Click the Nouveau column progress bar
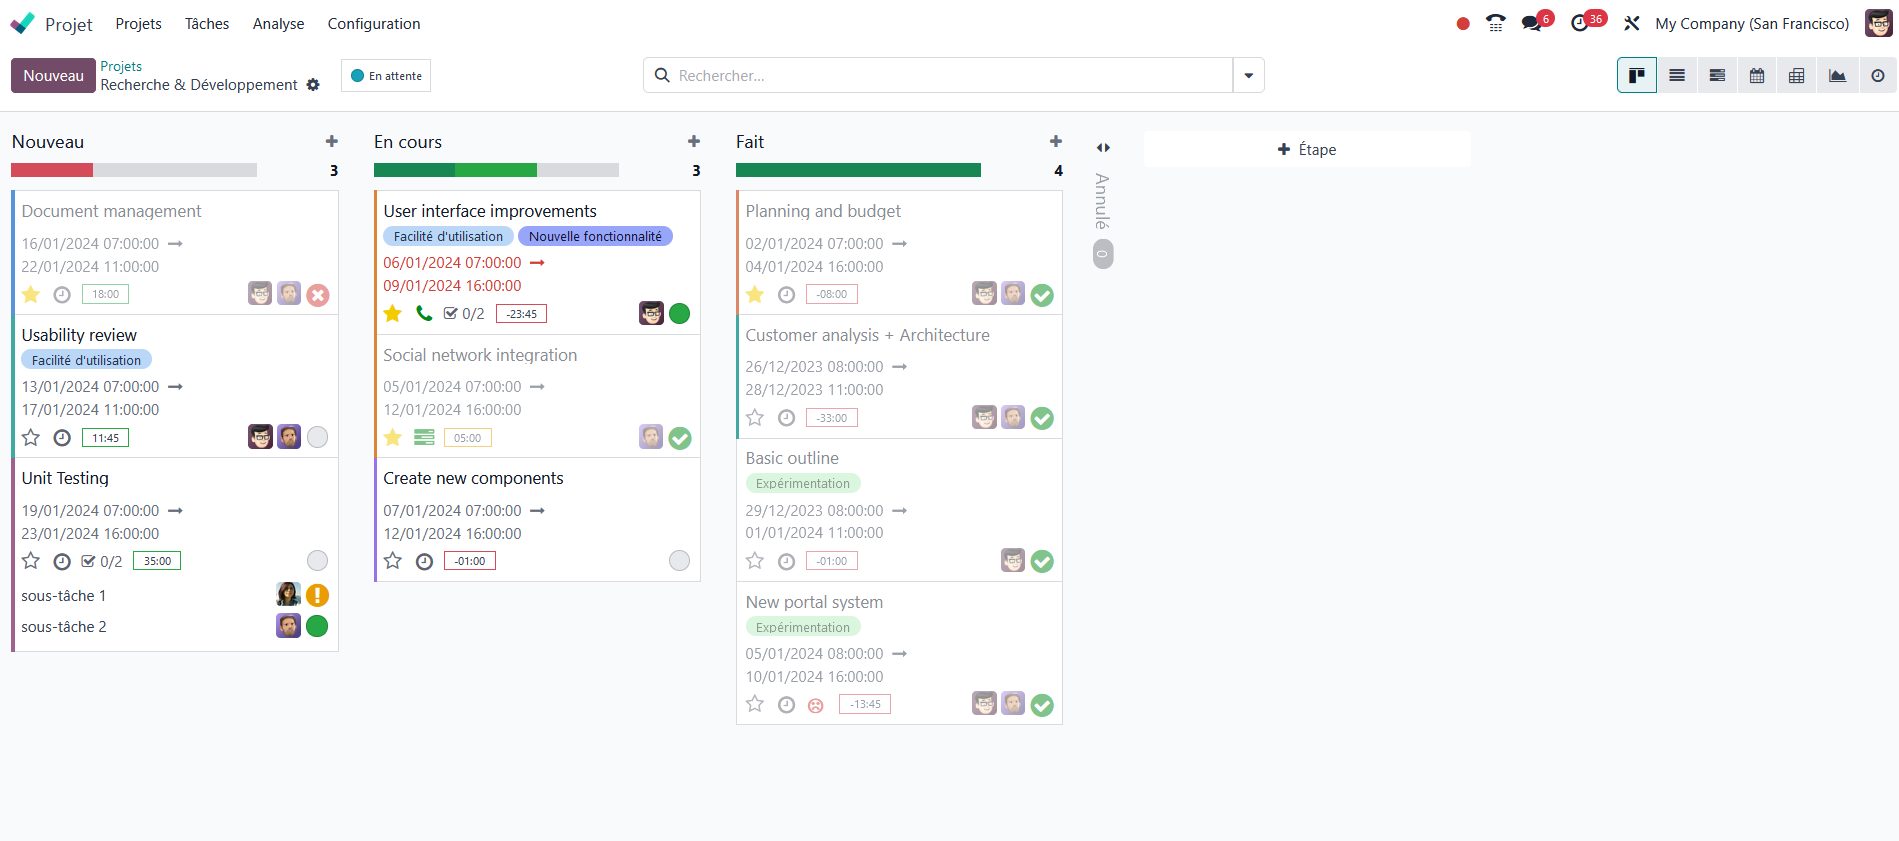Image resolution: width=1899 pixels, height=841 pixels. (x=134, y=170)
